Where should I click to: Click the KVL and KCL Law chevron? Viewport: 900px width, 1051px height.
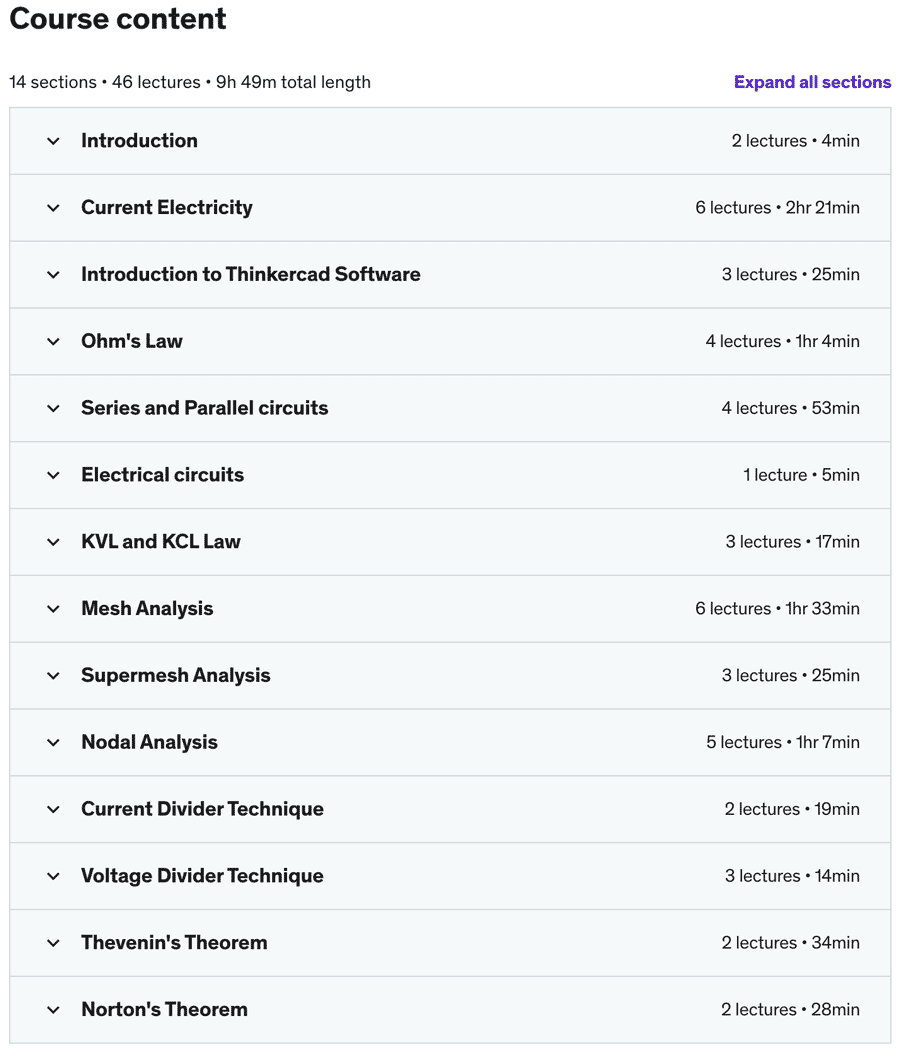(54, 542)
